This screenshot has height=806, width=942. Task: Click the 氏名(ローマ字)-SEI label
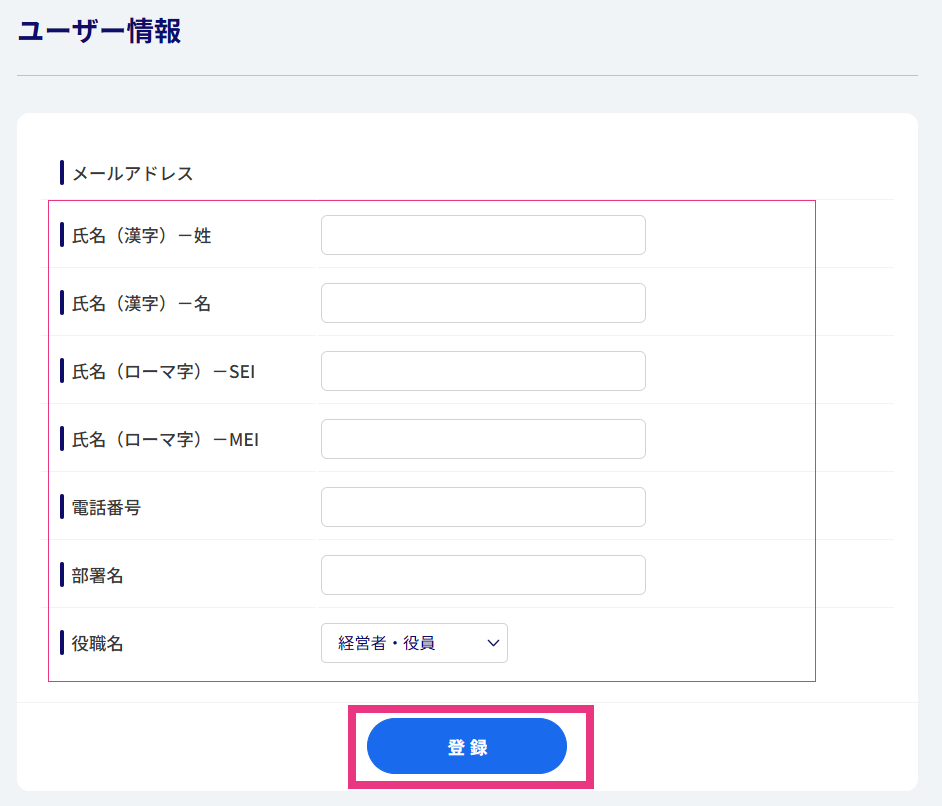163,371
